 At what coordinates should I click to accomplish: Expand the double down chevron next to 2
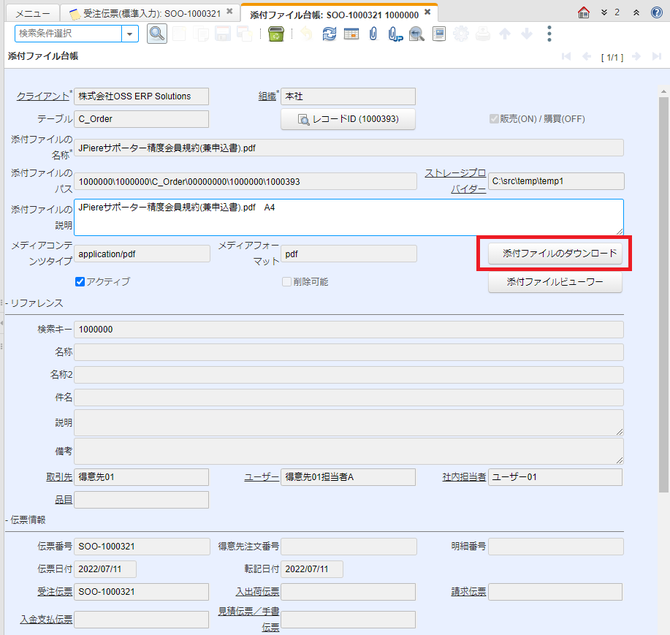(x=604, y=12)
